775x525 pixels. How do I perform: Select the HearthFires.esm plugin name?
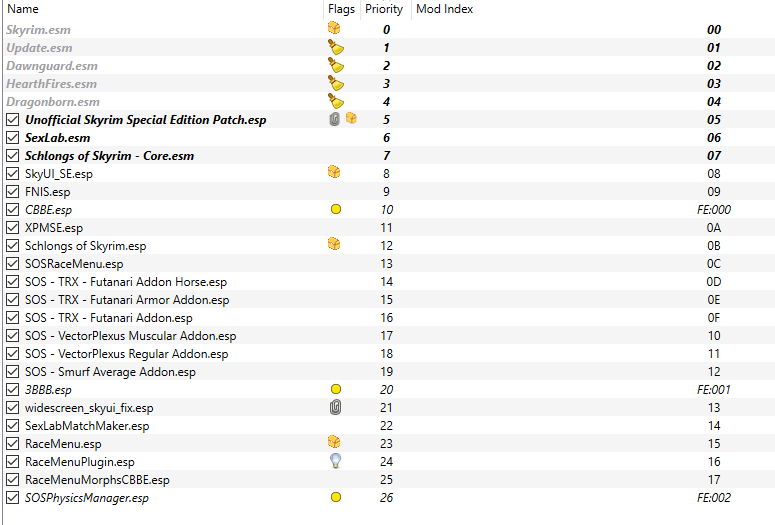click(x=51, y=84)
